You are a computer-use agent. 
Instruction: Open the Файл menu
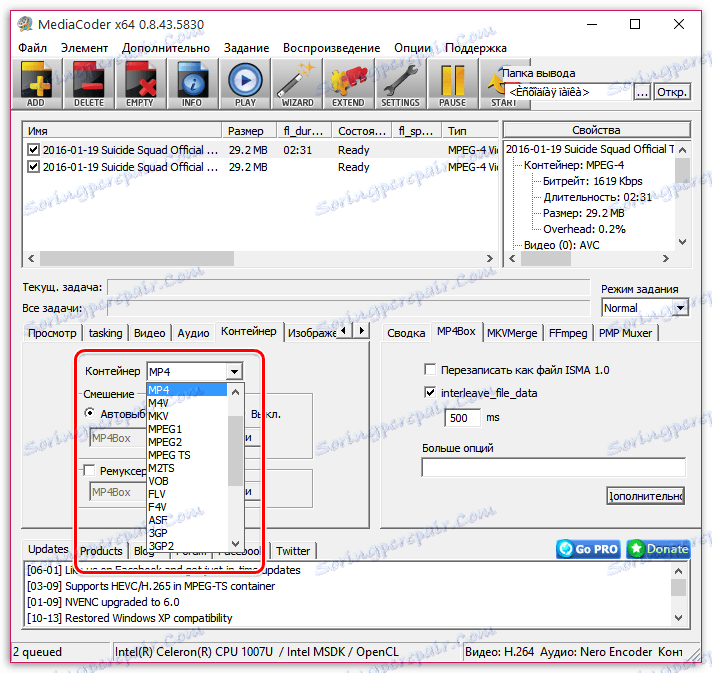[33, 48]
